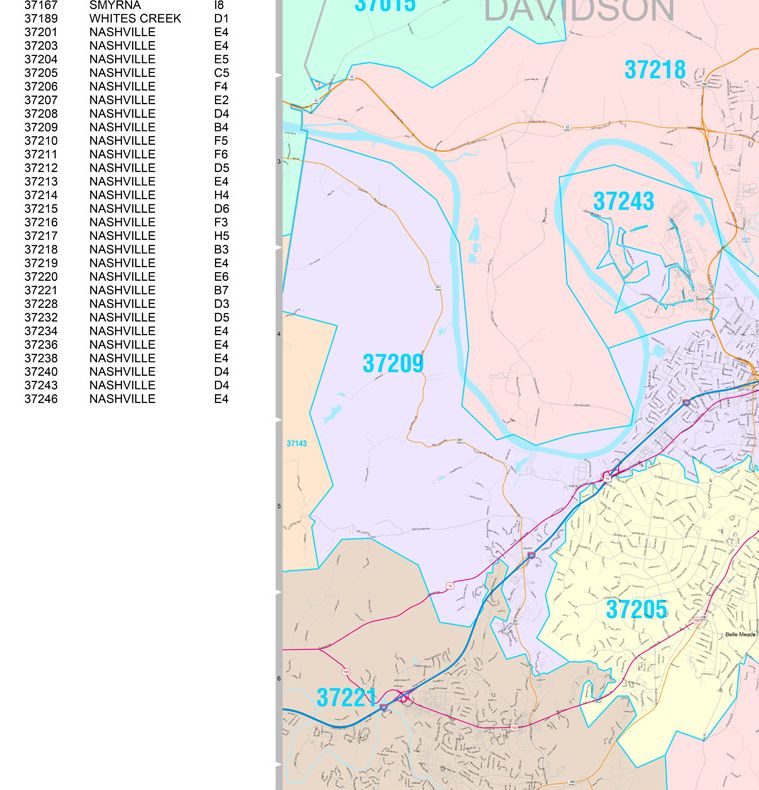Select the WHITES CREEK city name

[x=135, y=19]
